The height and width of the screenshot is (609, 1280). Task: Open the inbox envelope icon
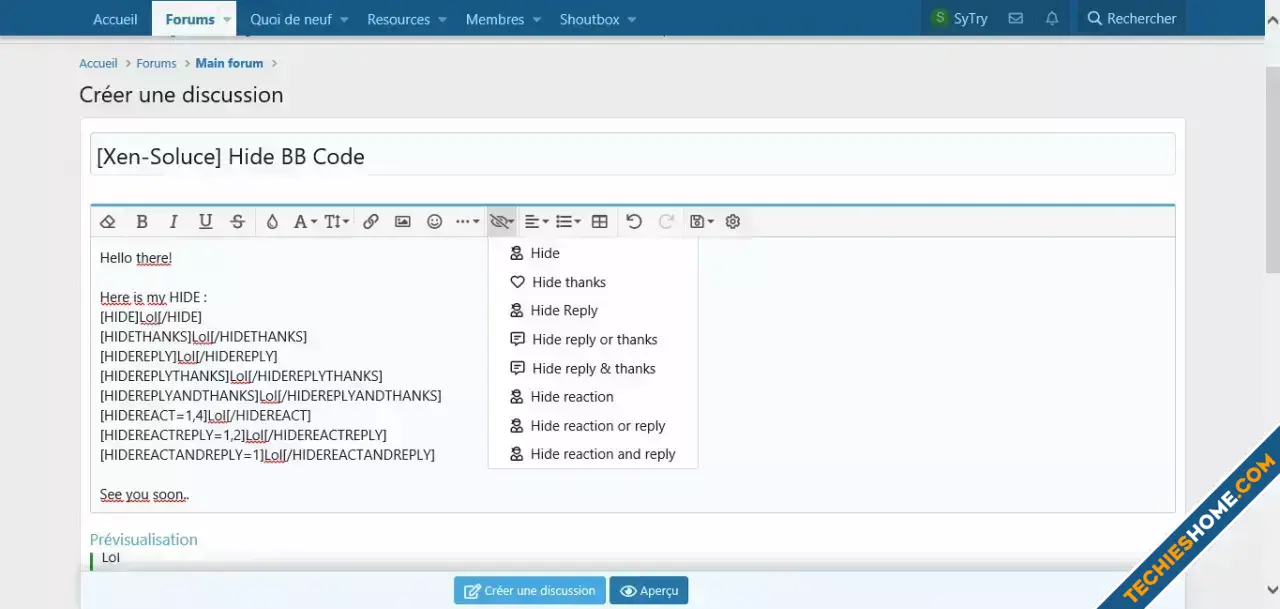coord(1016,18)
